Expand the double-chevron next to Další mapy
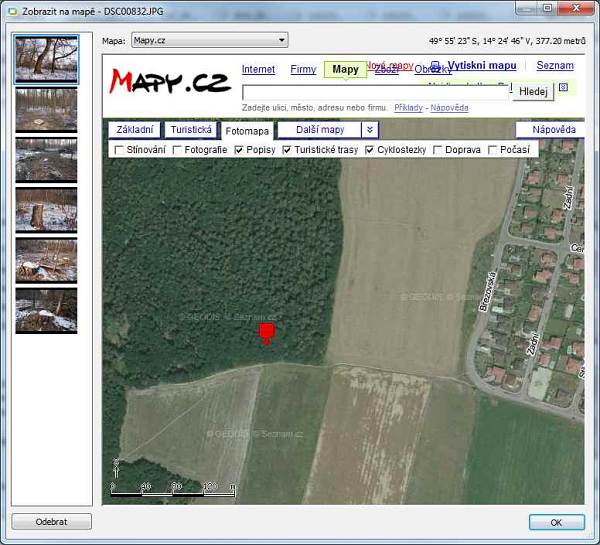The image size is (600, 545). [369, 130]
